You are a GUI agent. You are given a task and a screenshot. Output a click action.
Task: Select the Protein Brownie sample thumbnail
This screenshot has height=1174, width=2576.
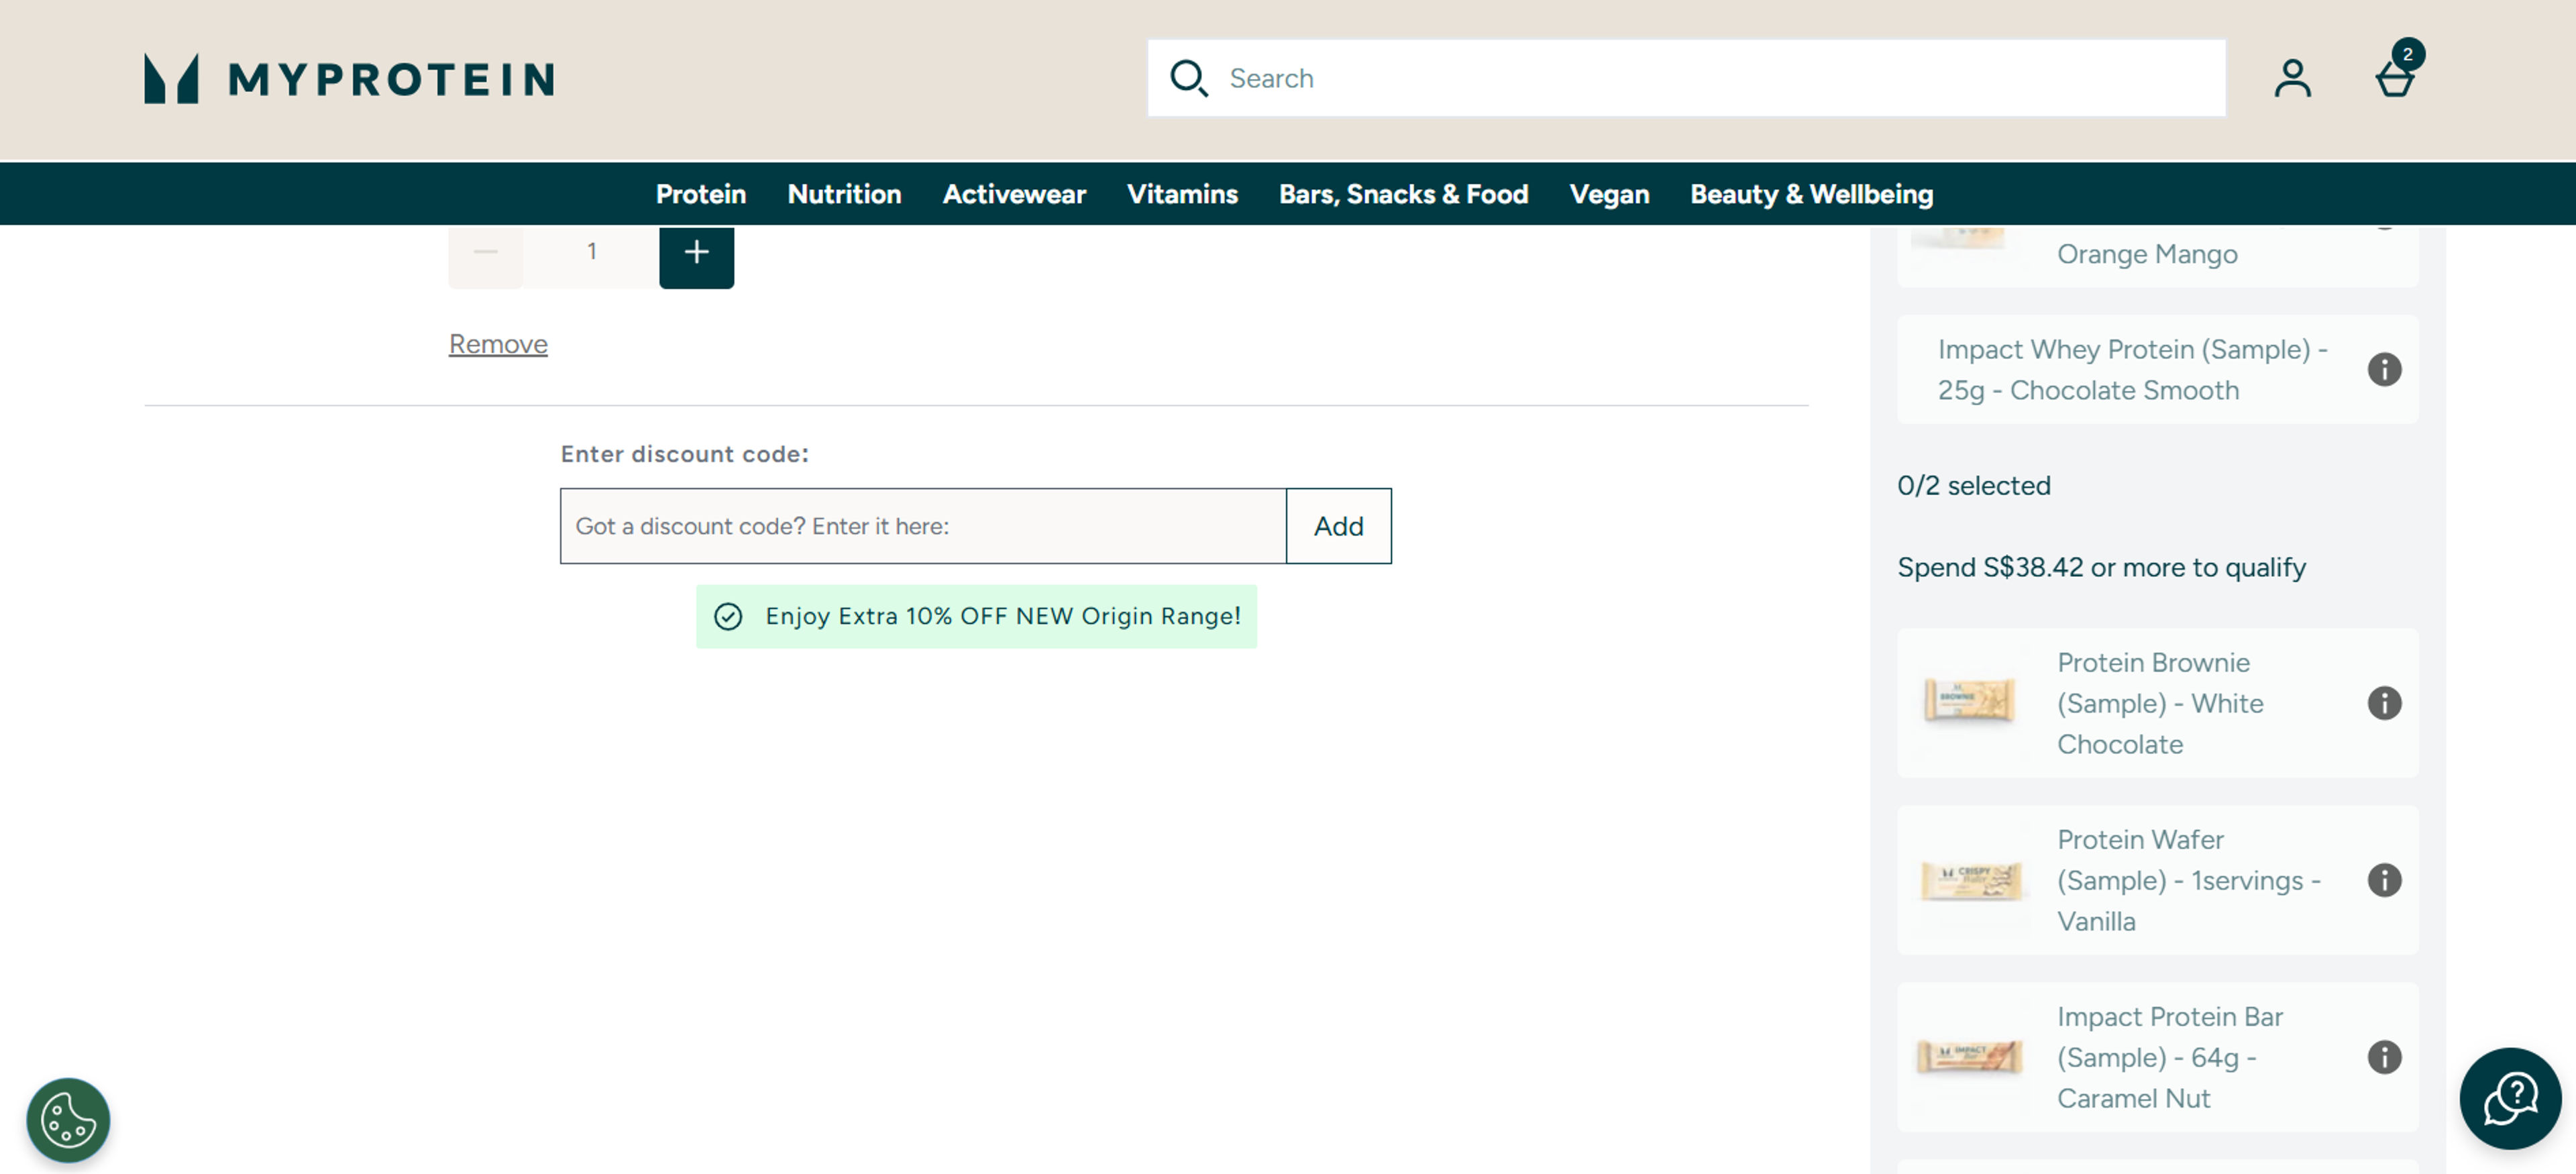click(x=1969, y=700)
